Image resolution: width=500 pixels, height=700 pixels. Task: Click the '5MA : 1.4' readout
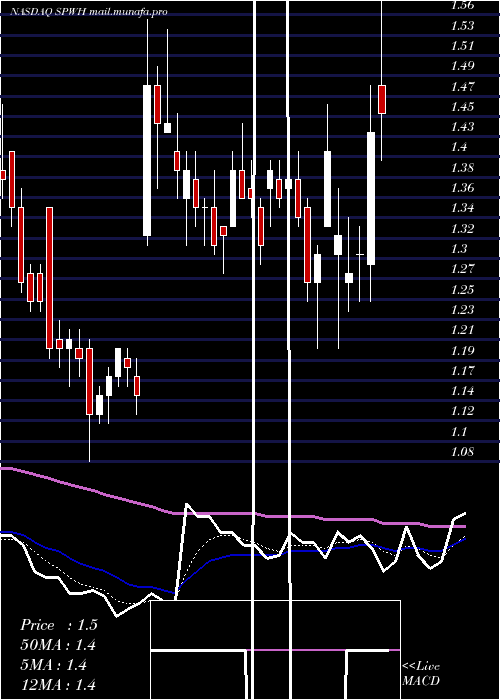54,665
